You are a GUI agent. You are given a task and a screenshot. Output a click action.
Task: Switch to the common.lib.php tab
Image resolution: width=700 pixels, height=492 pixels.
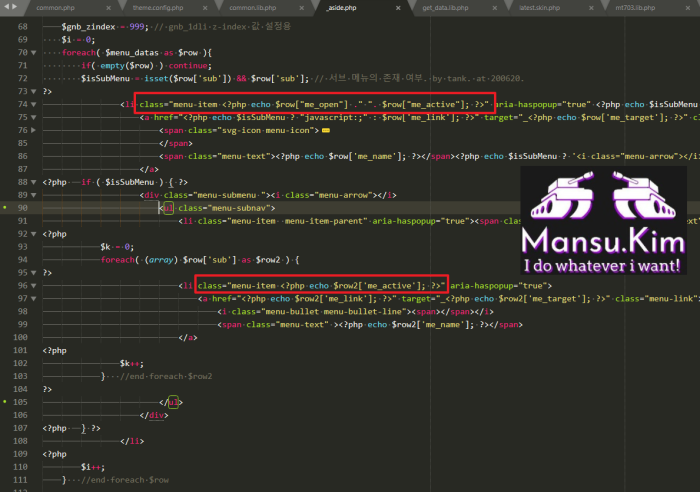252,8
